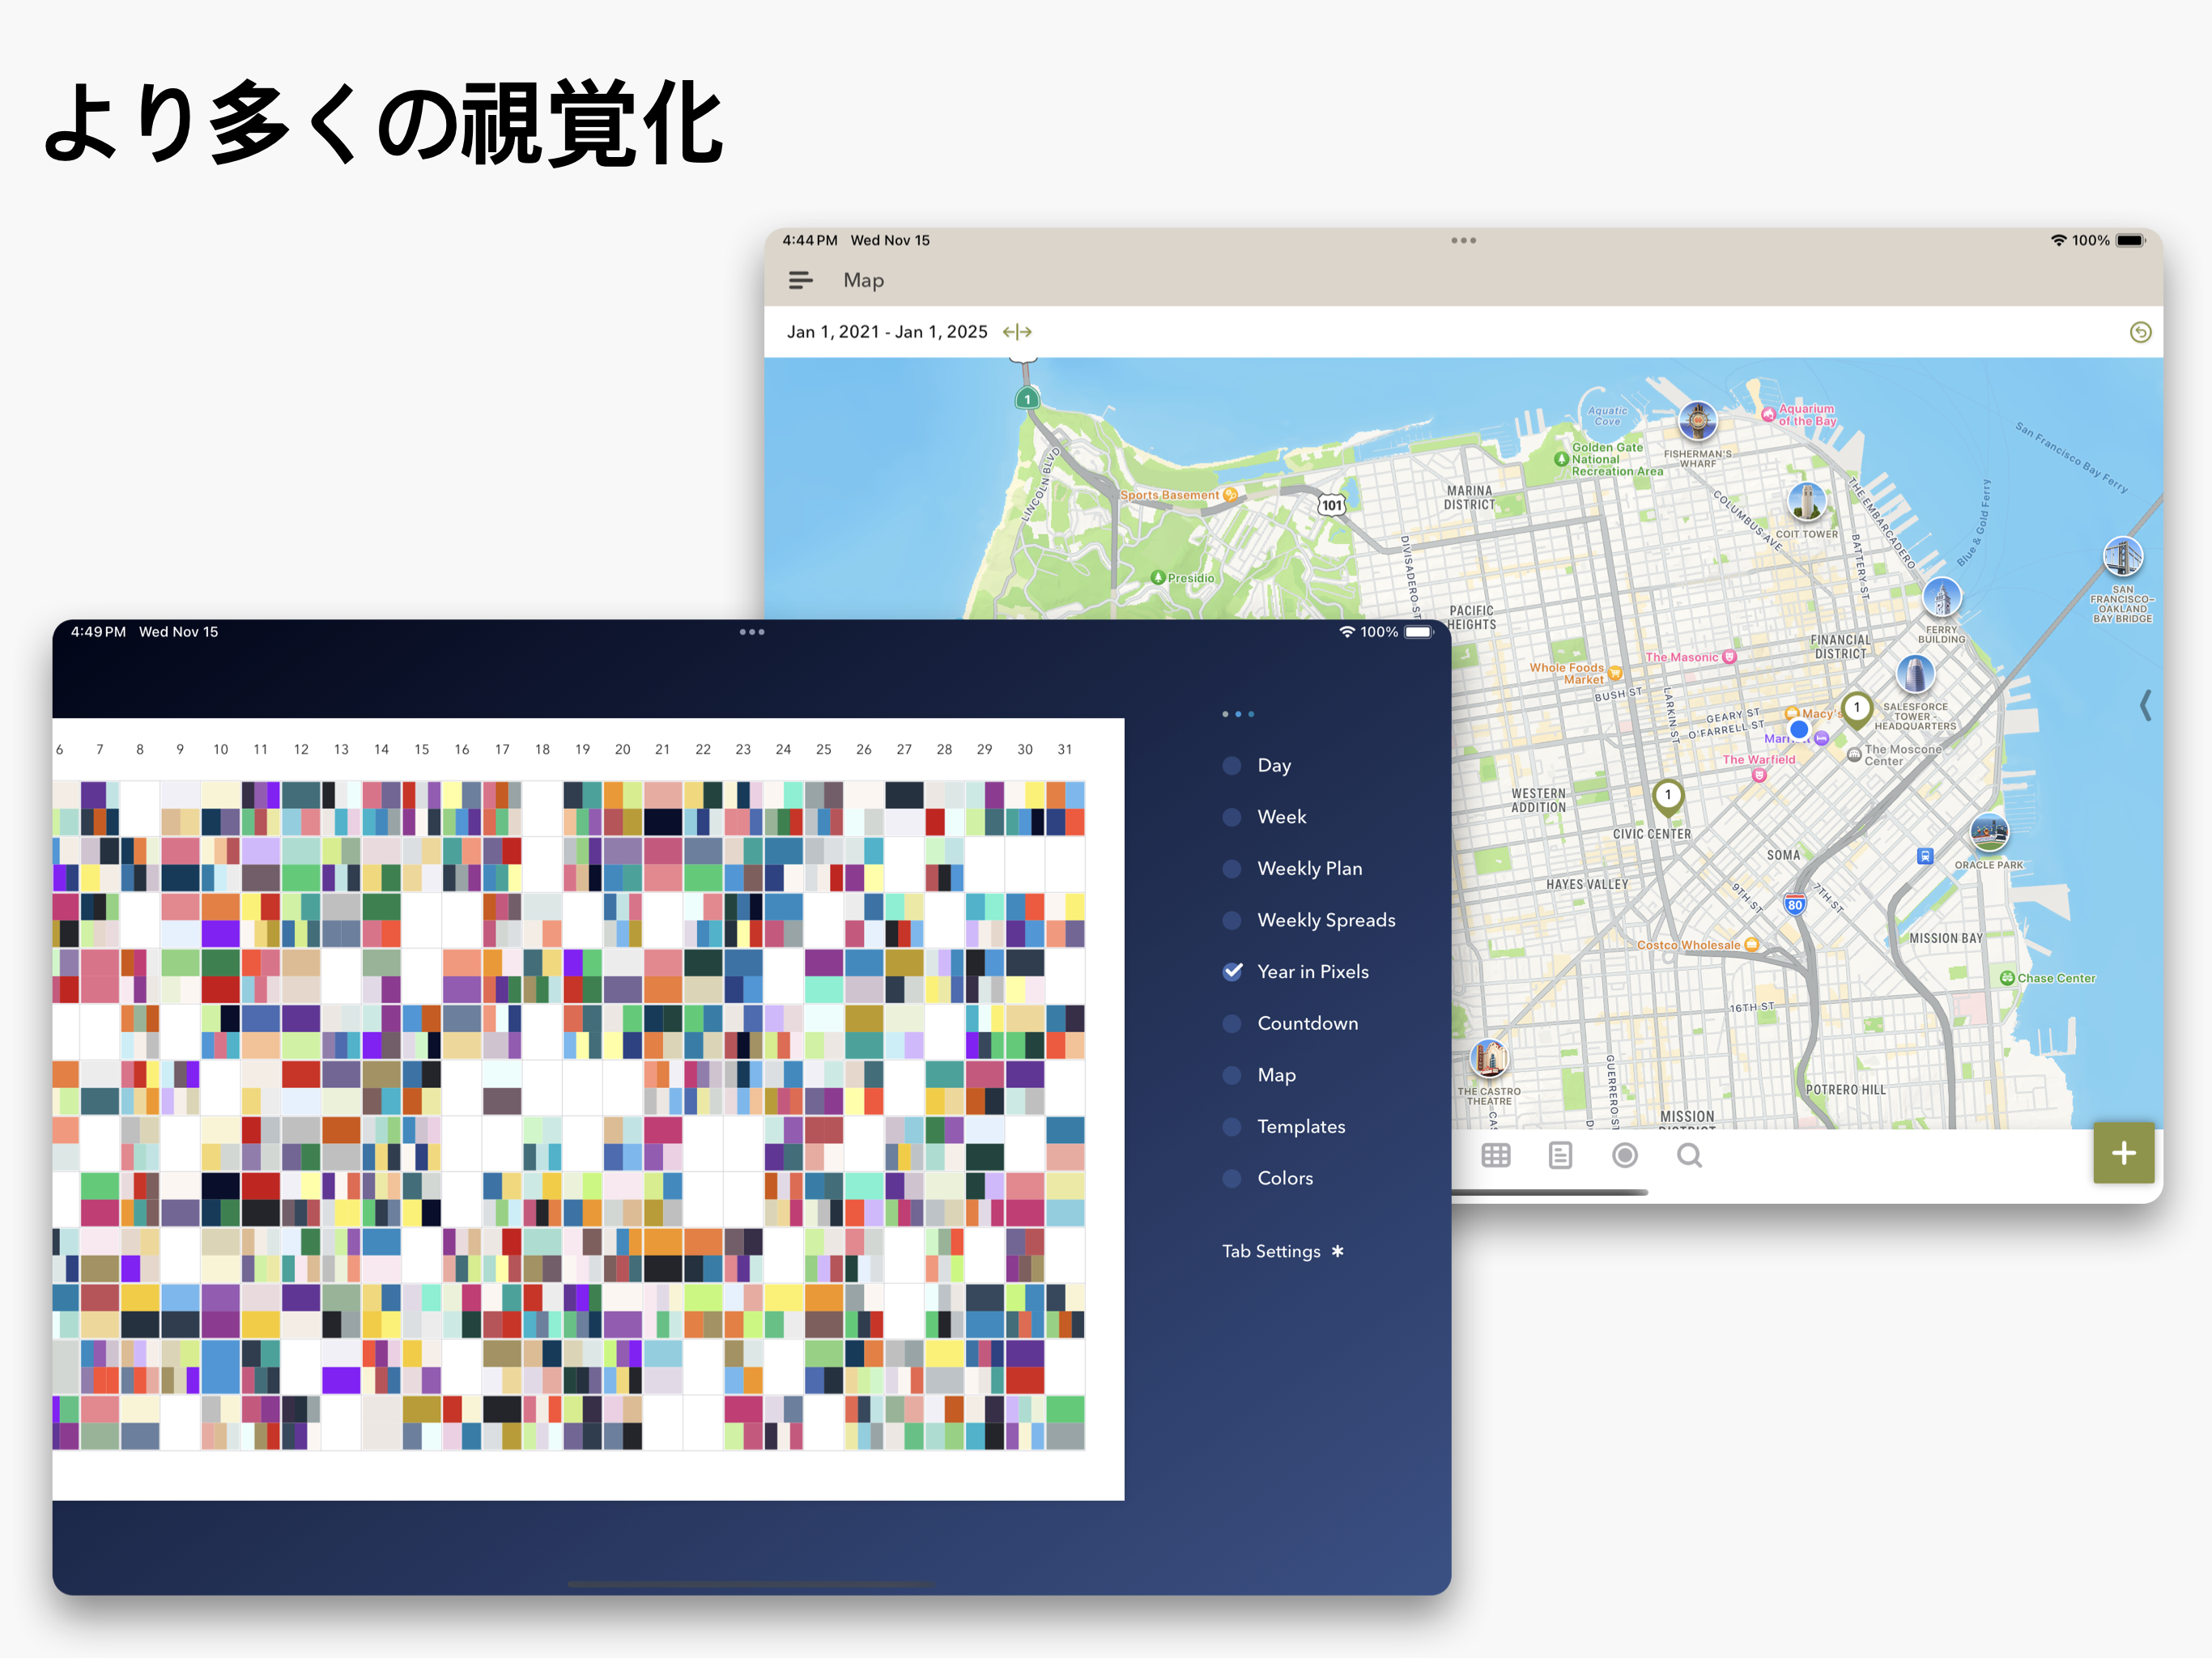Click the Golden Gate National Recreation Area label

[1616, 460]
